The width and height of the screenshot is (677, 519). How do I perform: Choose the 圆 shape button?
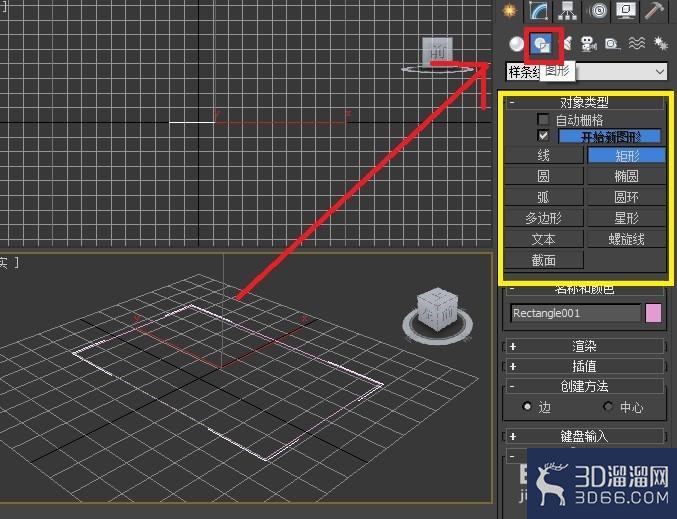point(544,176)
